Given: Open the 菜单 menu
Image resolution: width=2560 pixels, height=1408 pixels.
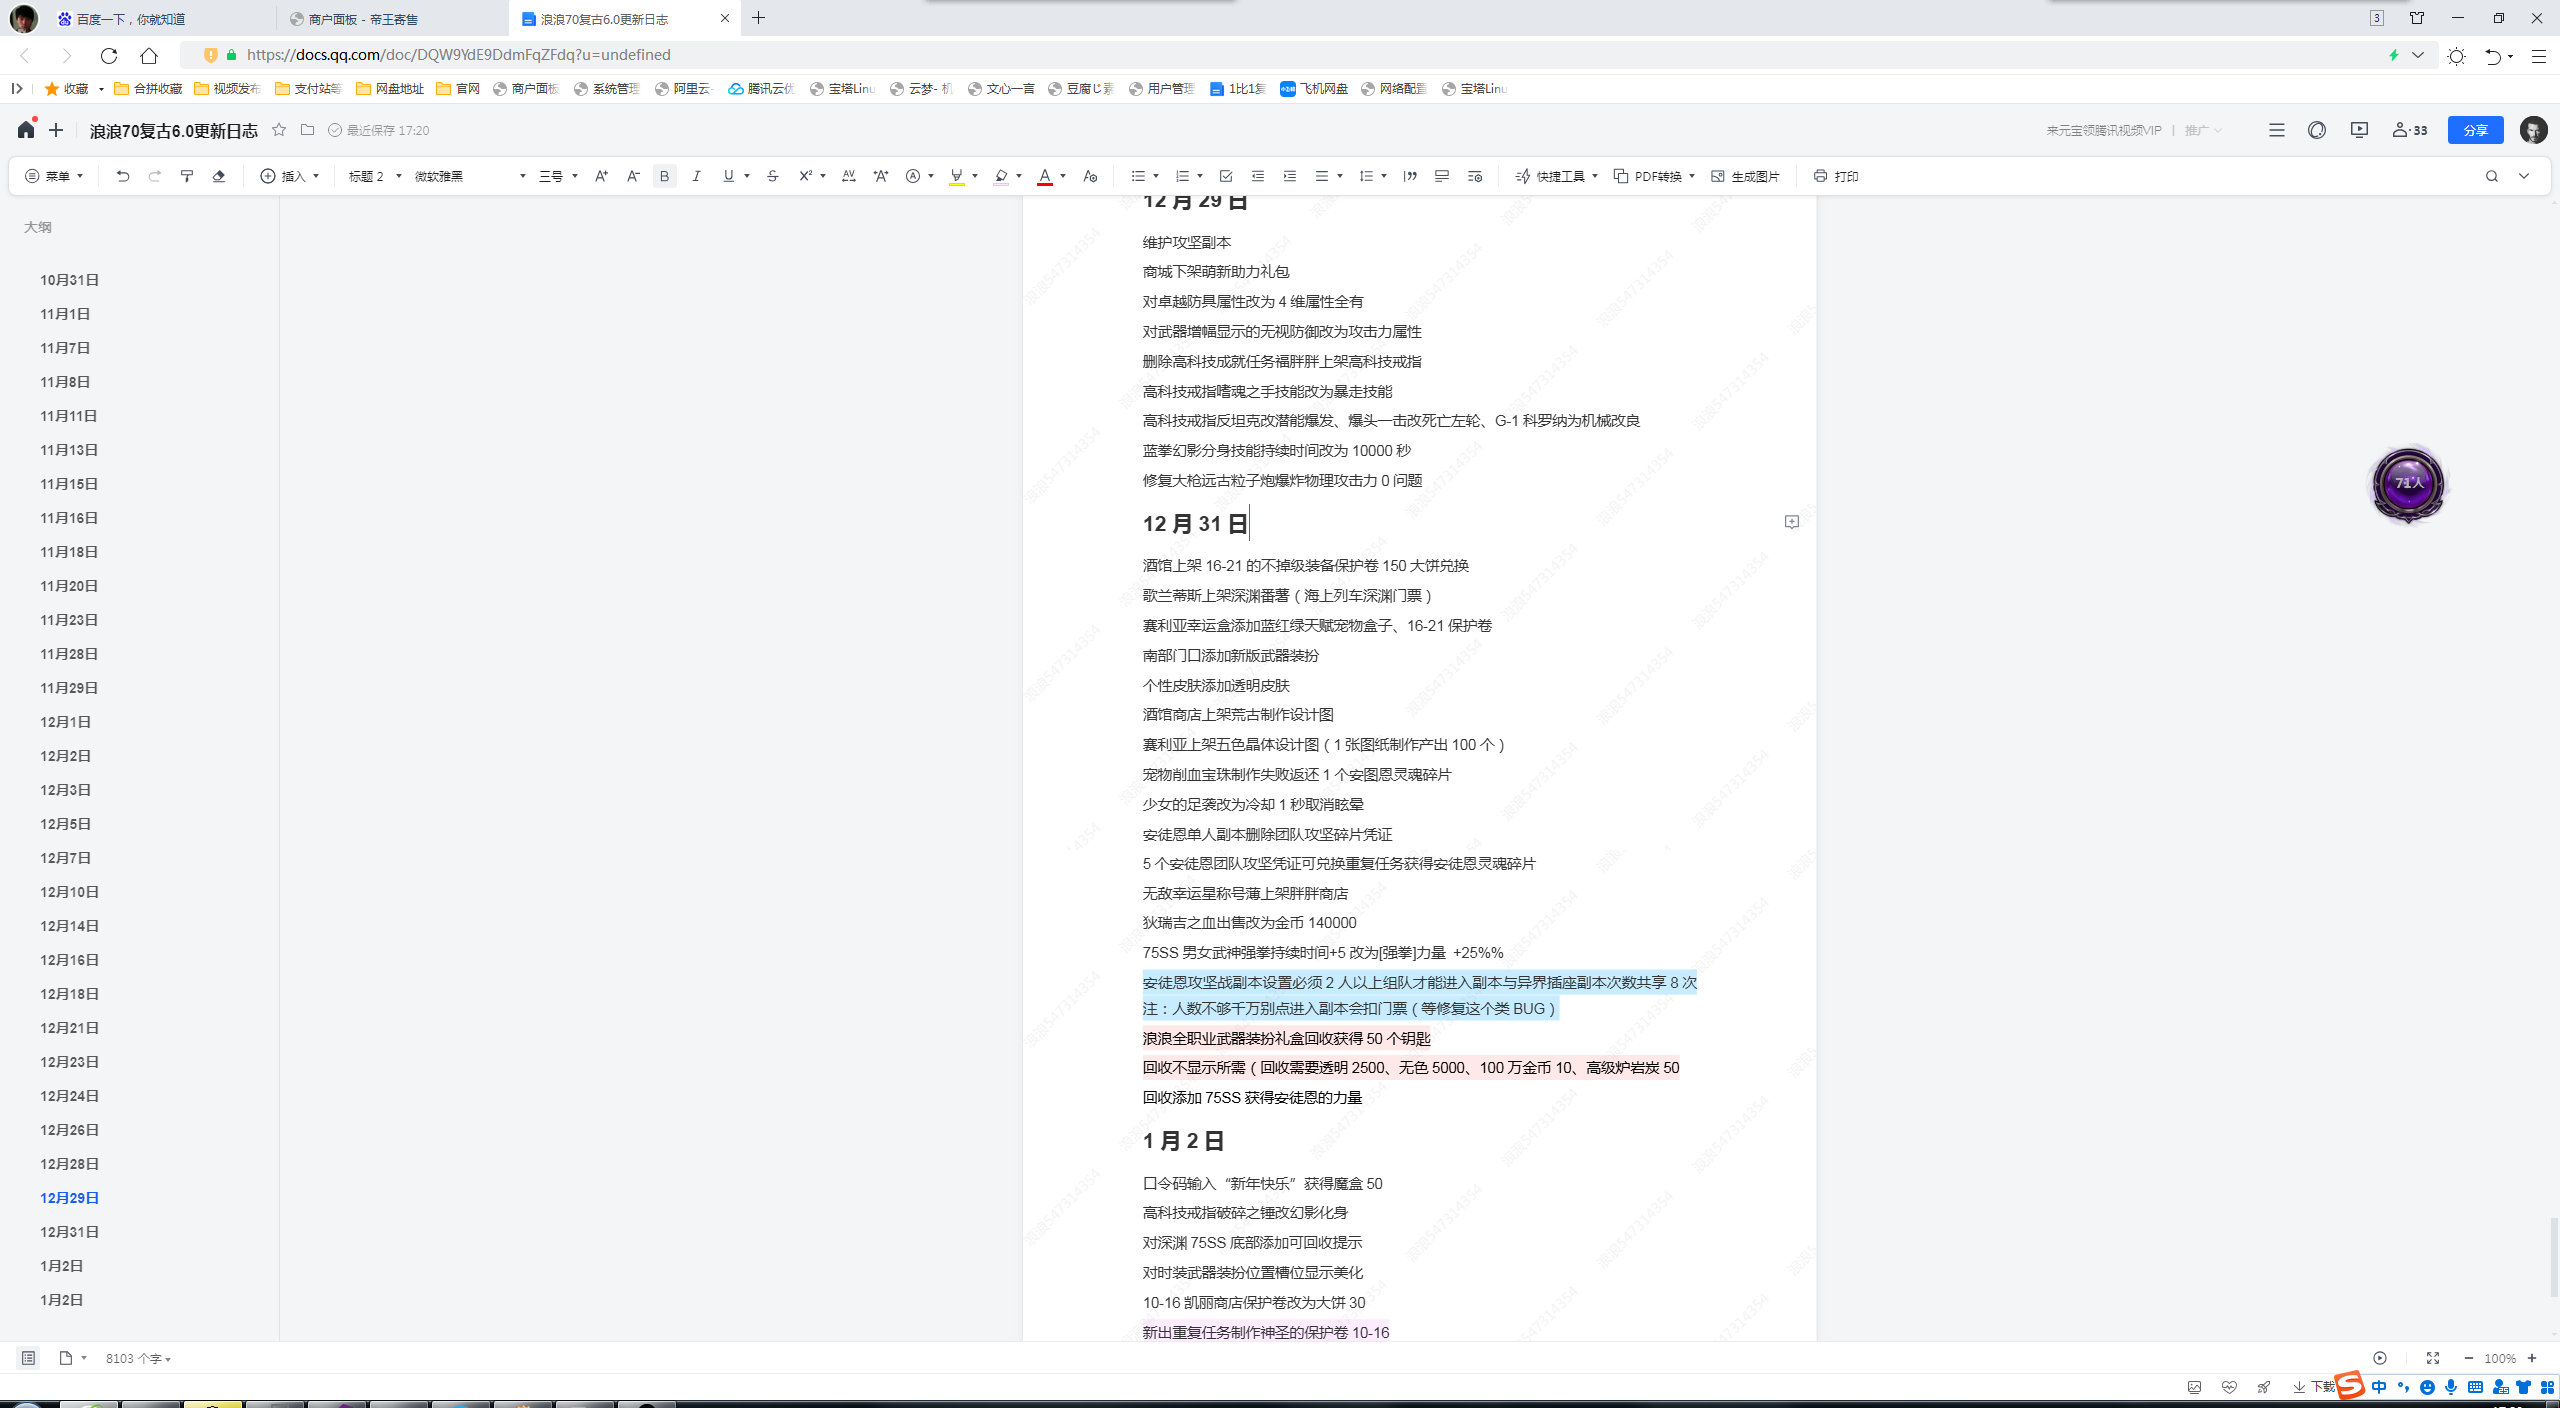Looking at the screenshot, I should pyautogui.click(x=55, y=176).
